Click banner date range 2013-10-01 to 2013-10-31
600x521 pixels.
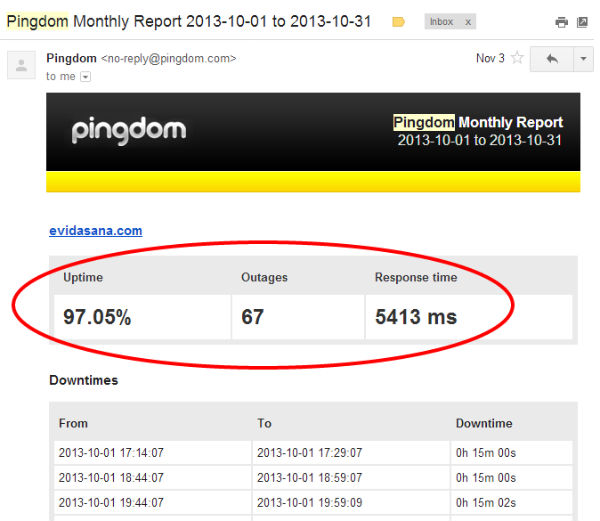tap(479, 140)
